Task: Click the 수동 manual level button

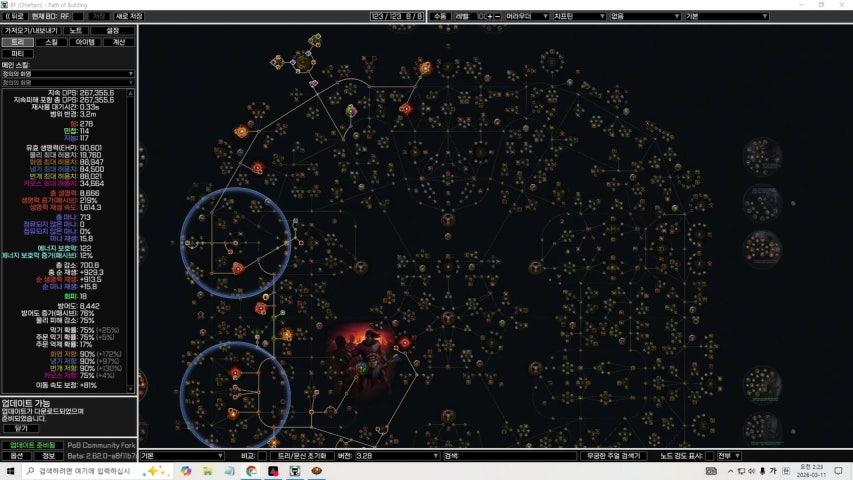Action: tap(440, 16)
